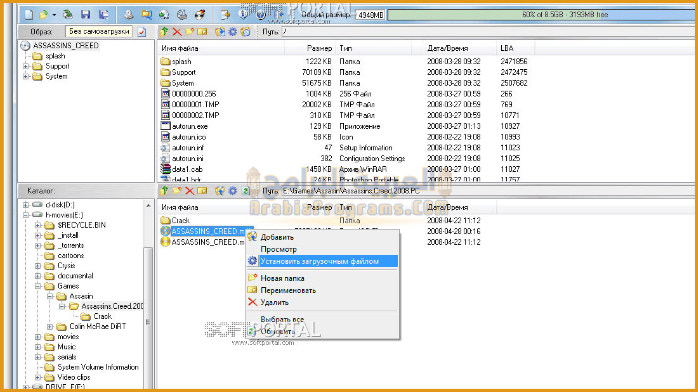Image resolution: width=698 pixels, height=392 pixels.
Task: Choose Просмотр from context menu
Action: click(322, 249)
